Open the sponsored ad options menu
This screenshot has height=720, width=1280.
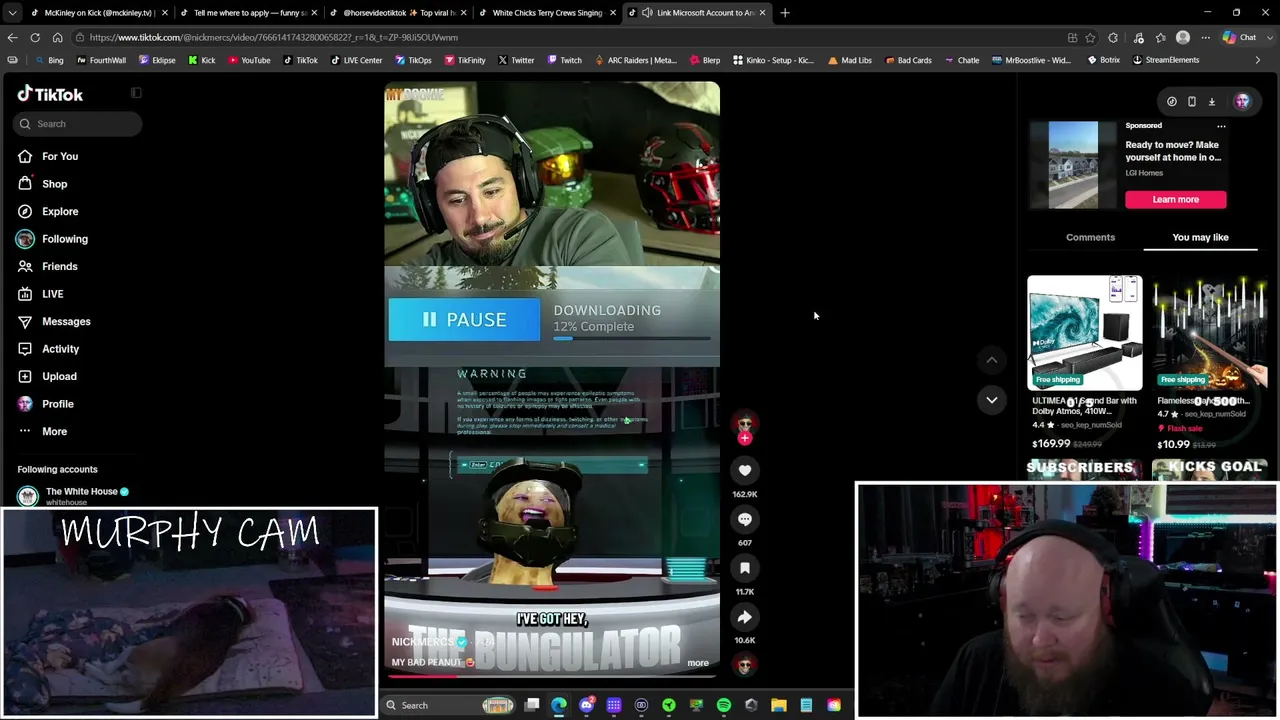click(1221, 126)
